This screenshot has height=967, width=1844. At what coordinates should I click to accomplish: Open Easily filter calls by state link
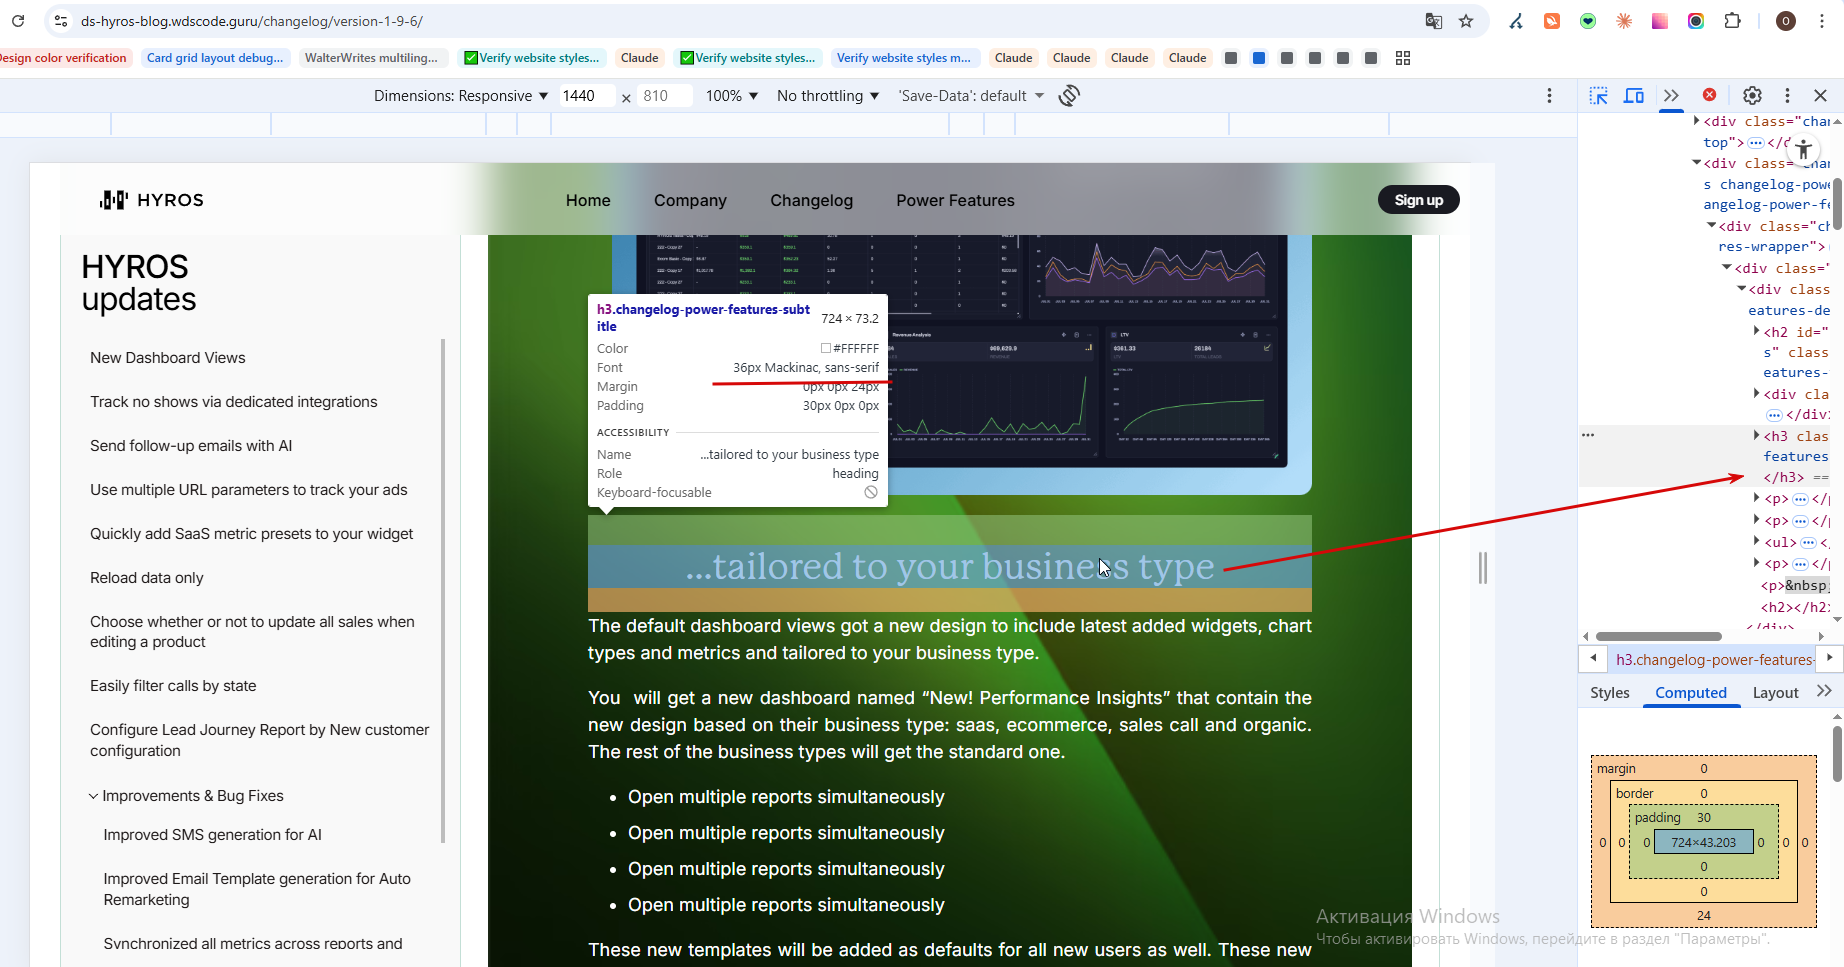pyautogui.click(x=173, y=686)
